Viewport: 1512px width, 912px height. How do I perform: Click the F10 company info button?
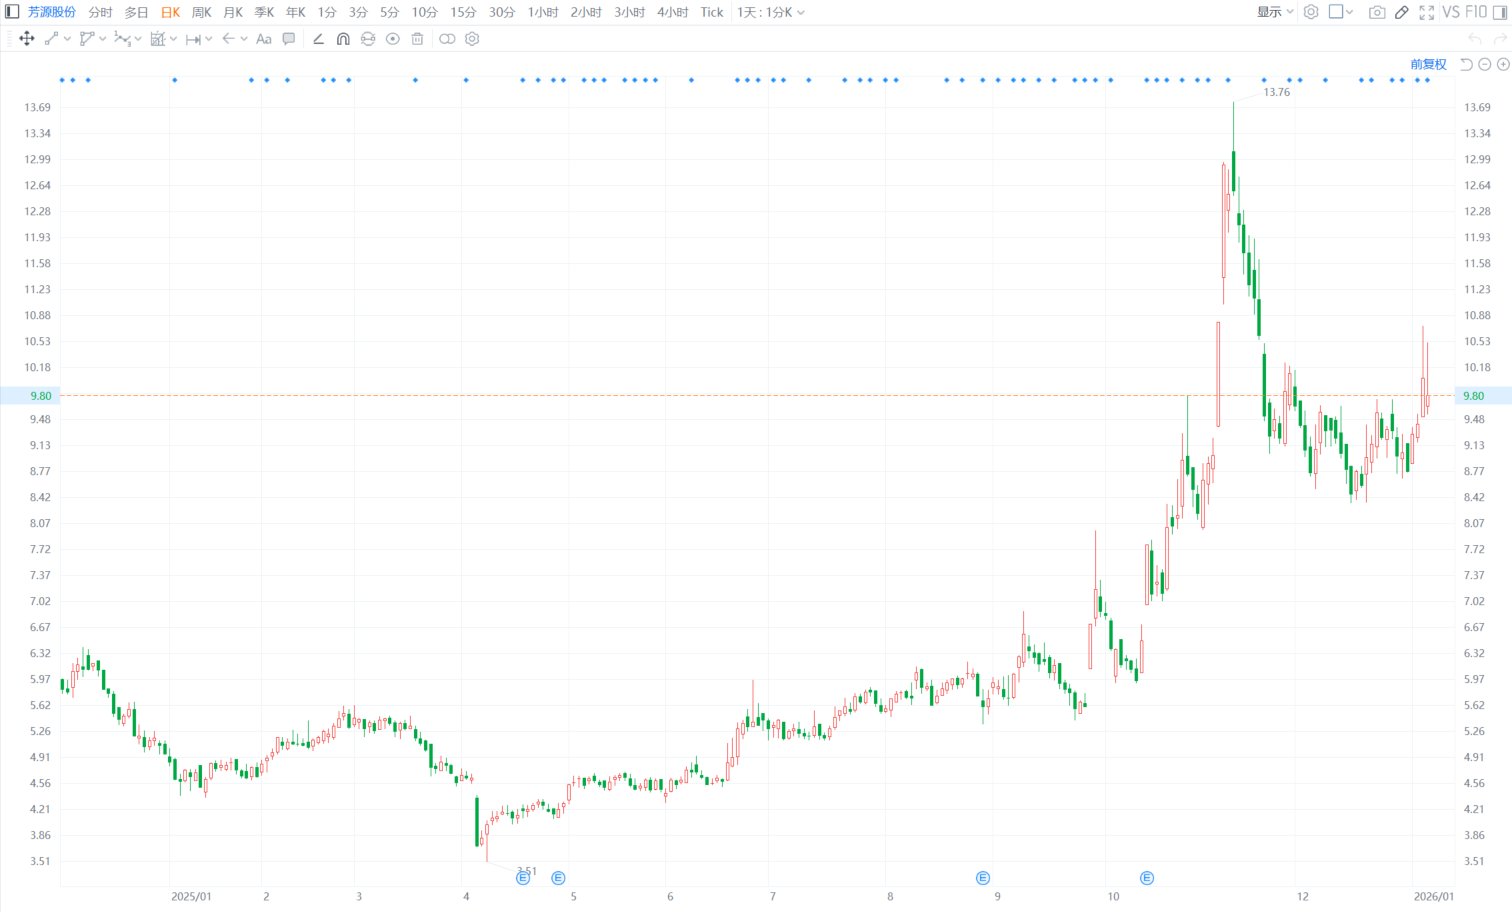click(1476, 12)
